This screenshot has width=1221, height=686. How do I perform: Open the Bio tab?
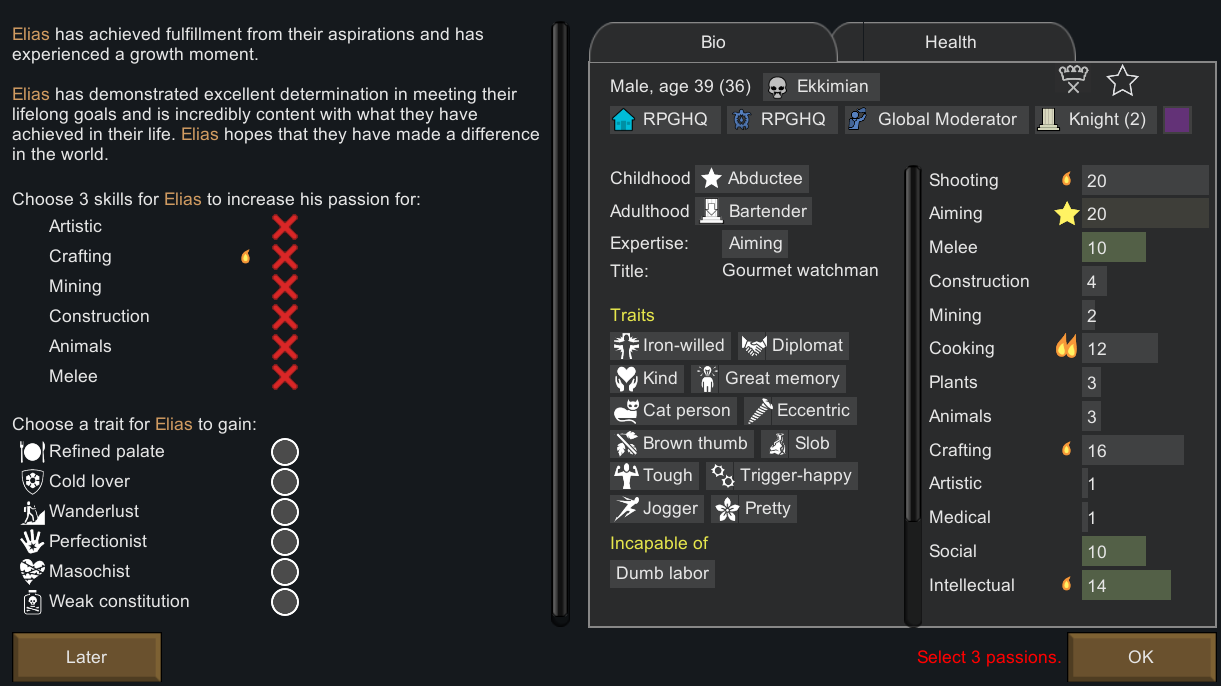click(x=713, y=42)
